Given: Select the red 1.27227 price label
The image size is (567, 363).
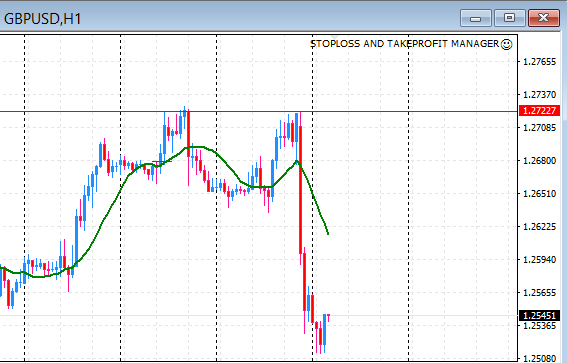Looking at the screenshot, I should 539,111.
